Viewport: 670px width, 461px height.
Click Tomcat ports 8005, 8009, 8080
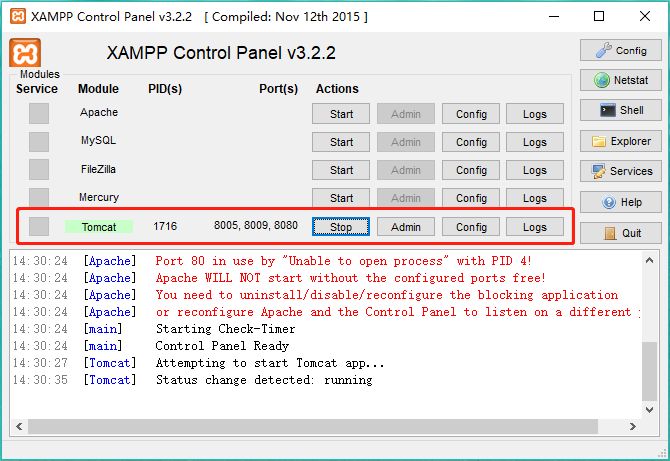tap(256, 225)
